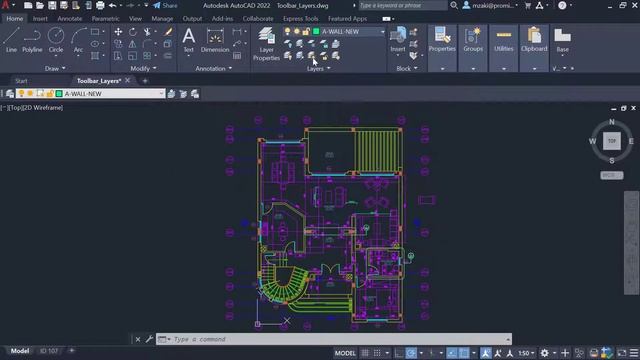The height and width of the screenshot is (360, 640).
Task: Open Layer Properties manager
Action: pos(266,44)
